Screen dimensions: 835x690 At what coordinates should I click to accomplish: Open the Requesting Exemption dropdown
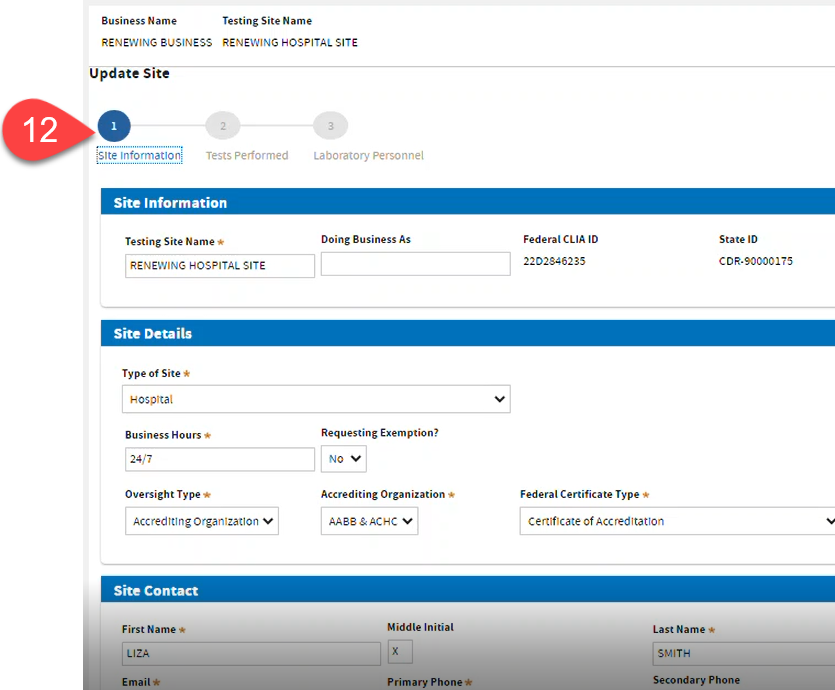[x=343, y=459]
